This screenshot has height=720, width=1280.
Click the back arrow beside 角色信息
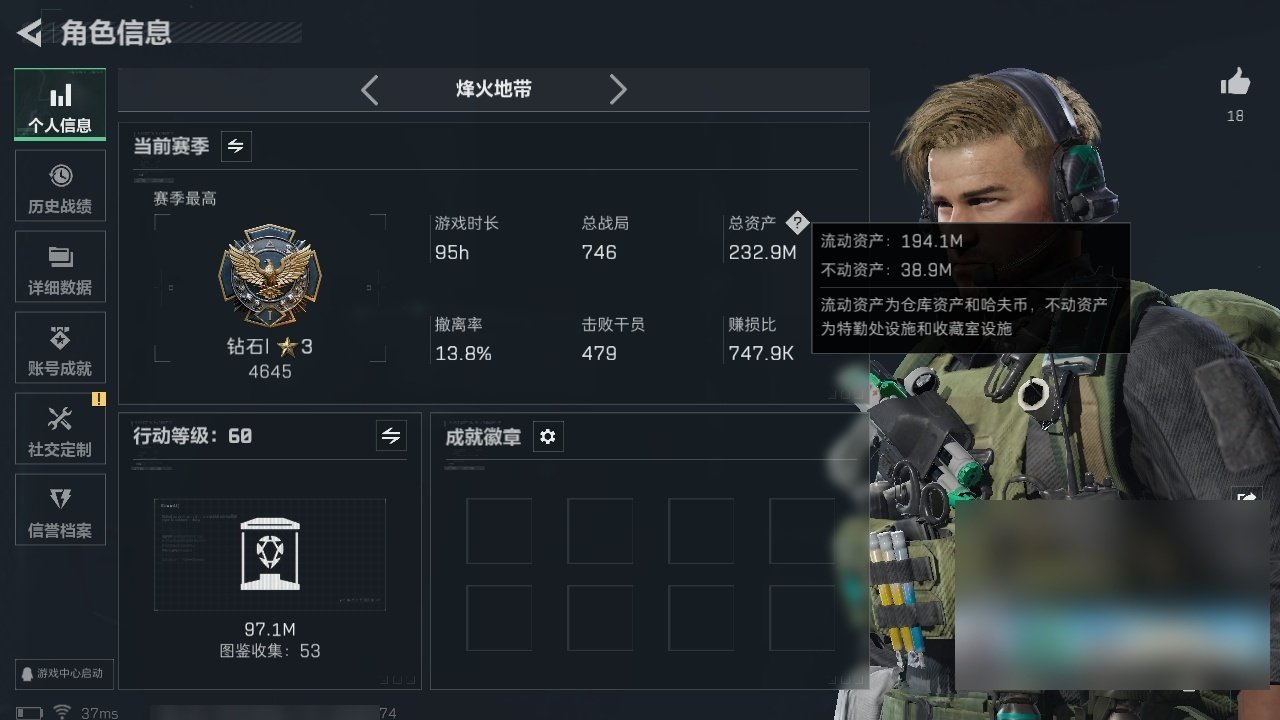point(30,33)
